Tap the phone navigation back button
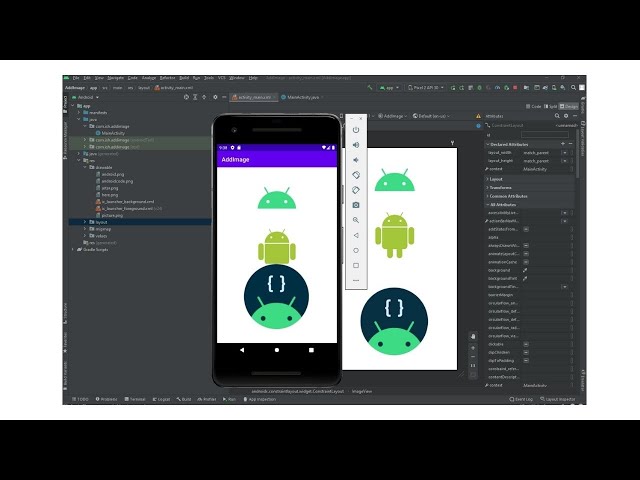This screenshot has height=480, width=640. (x=242, y=350)
